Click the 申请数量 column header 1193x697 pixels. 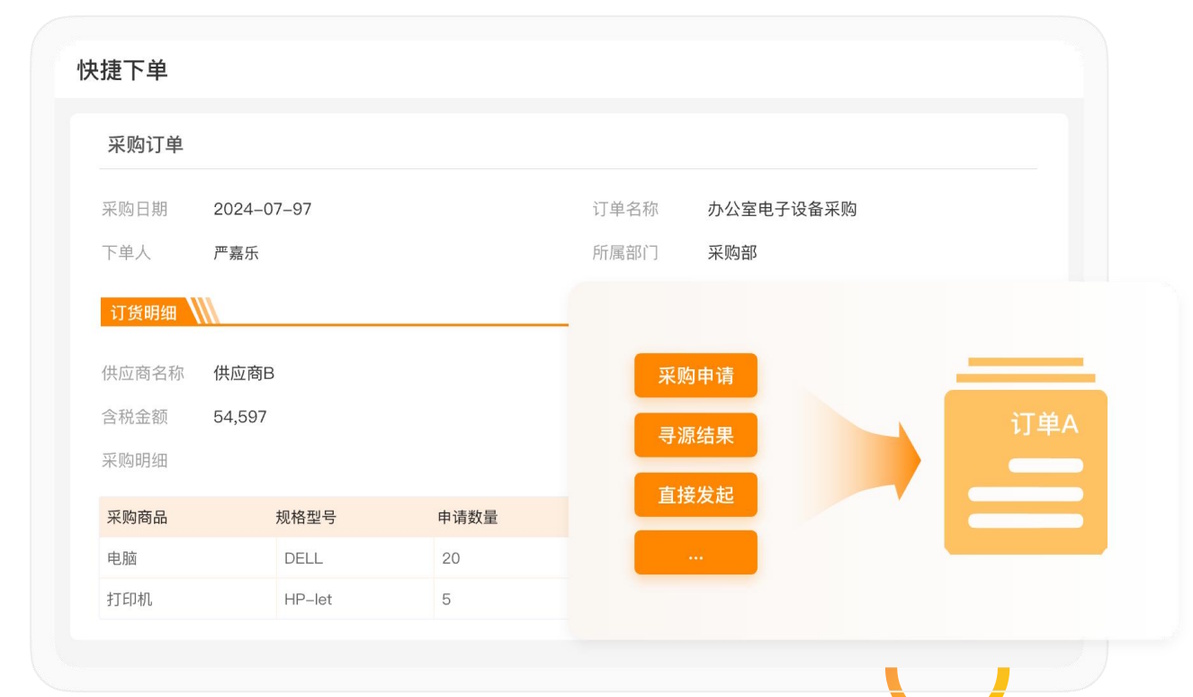[x=468, y=517]
